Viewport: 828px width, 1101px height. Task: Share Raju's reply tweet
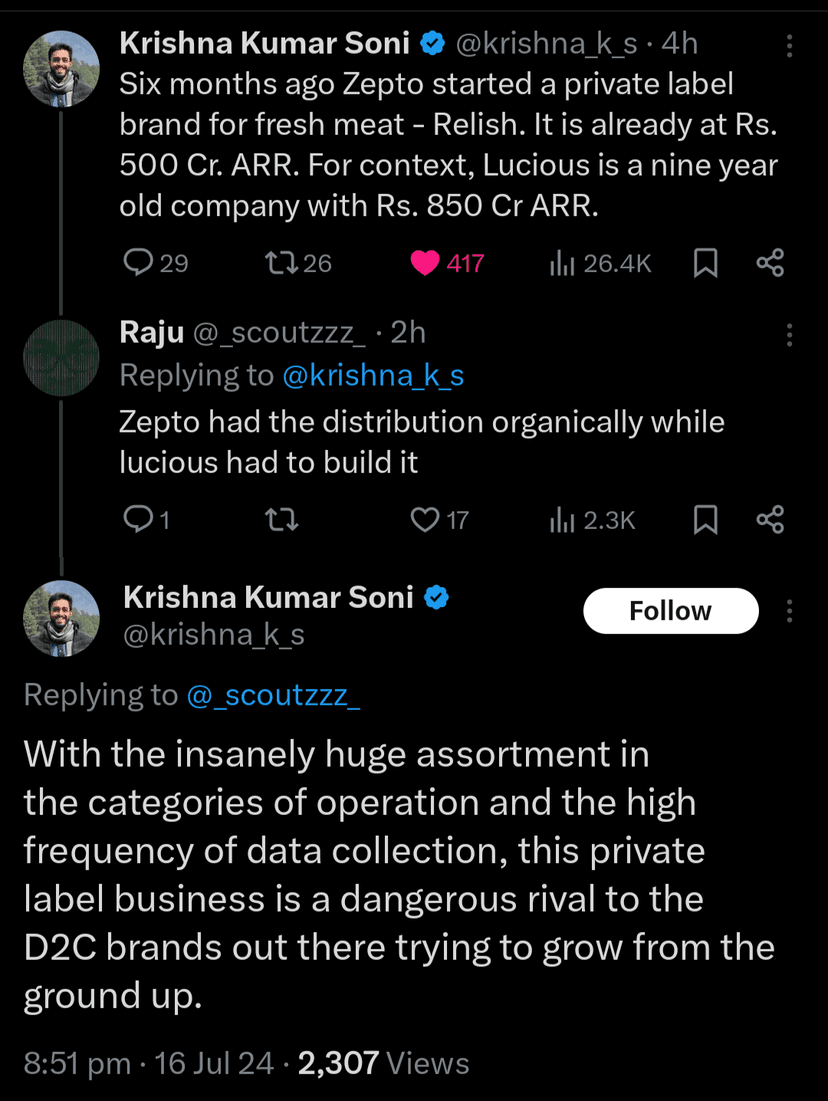click(x=770, y=519)
